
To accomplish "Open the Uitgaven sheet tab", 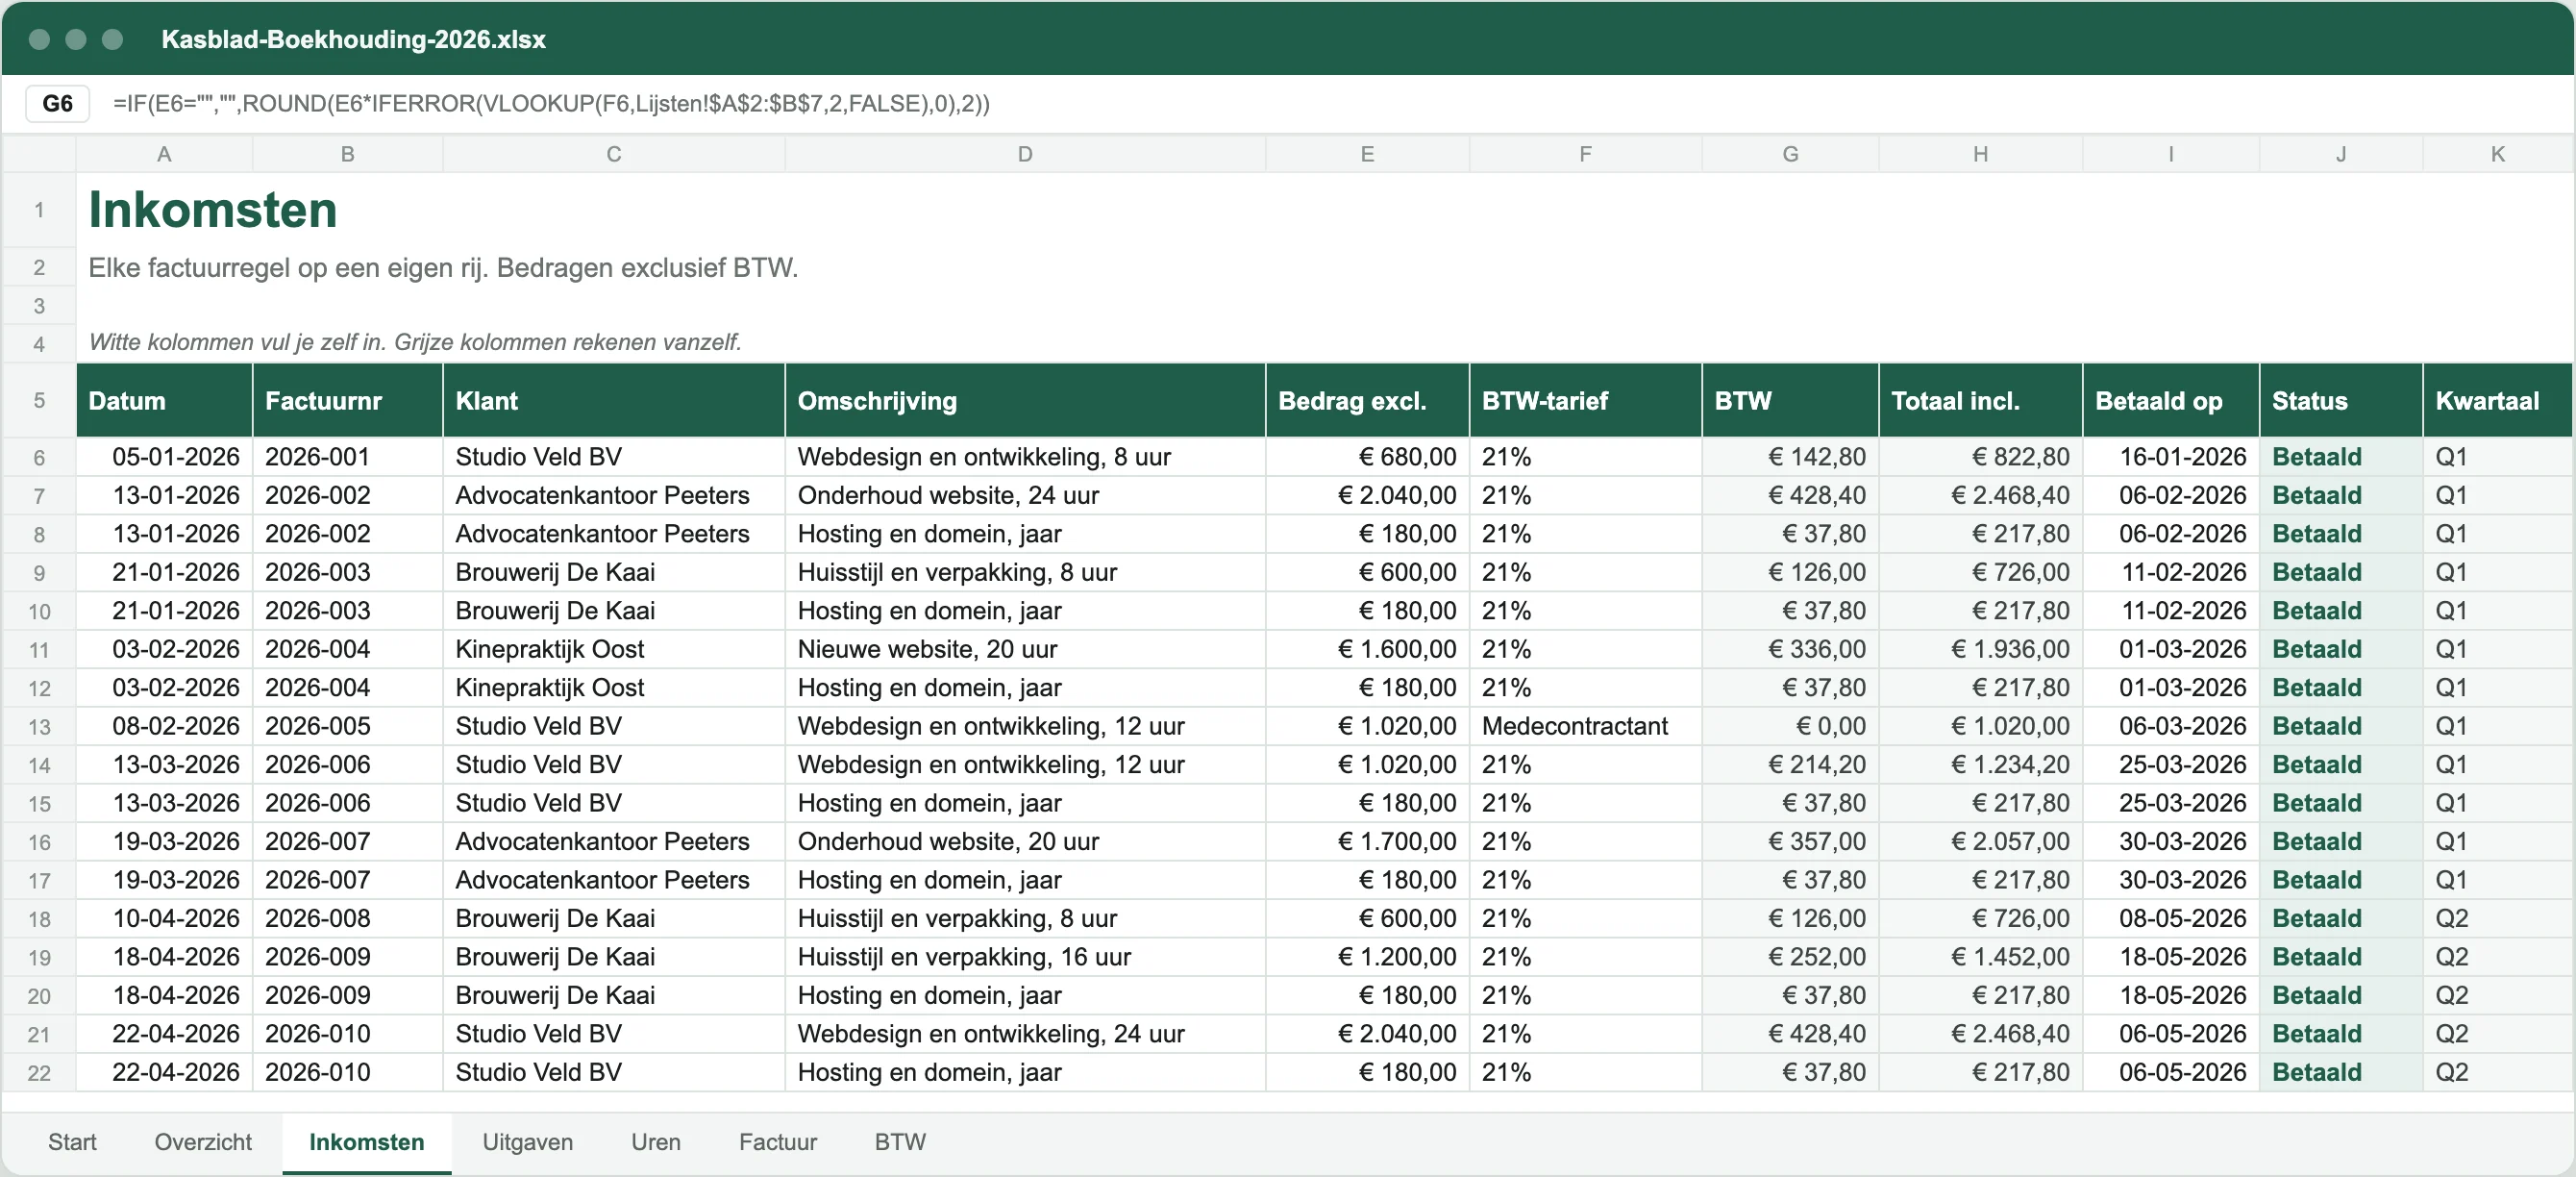I will [527, 1142].
